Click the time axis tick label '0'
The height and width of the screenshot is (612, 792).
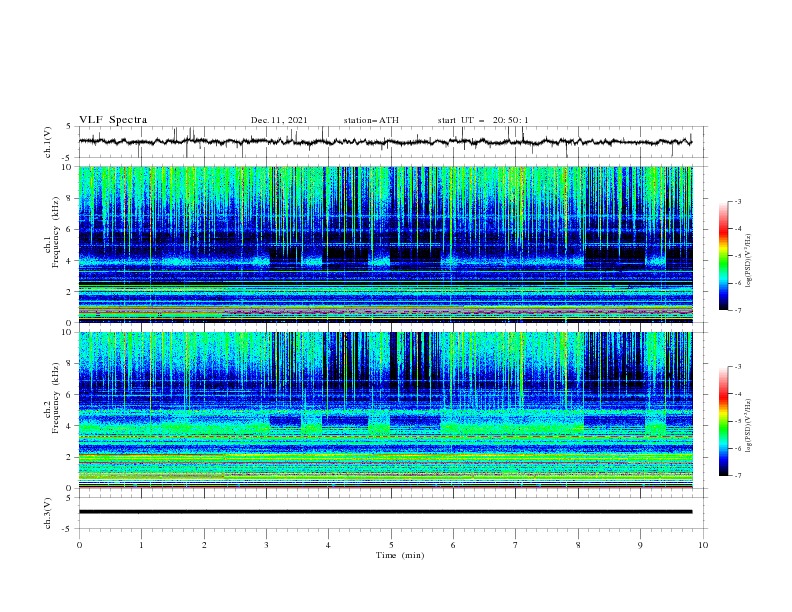79,545
